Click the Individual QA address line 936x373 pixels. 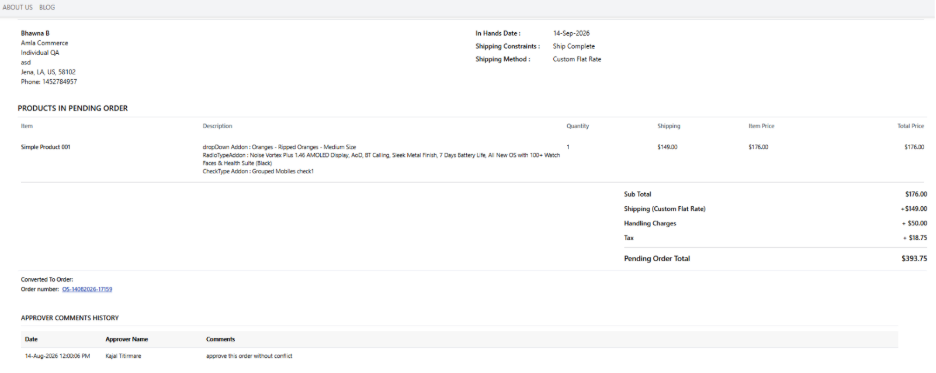pos(40,53)
